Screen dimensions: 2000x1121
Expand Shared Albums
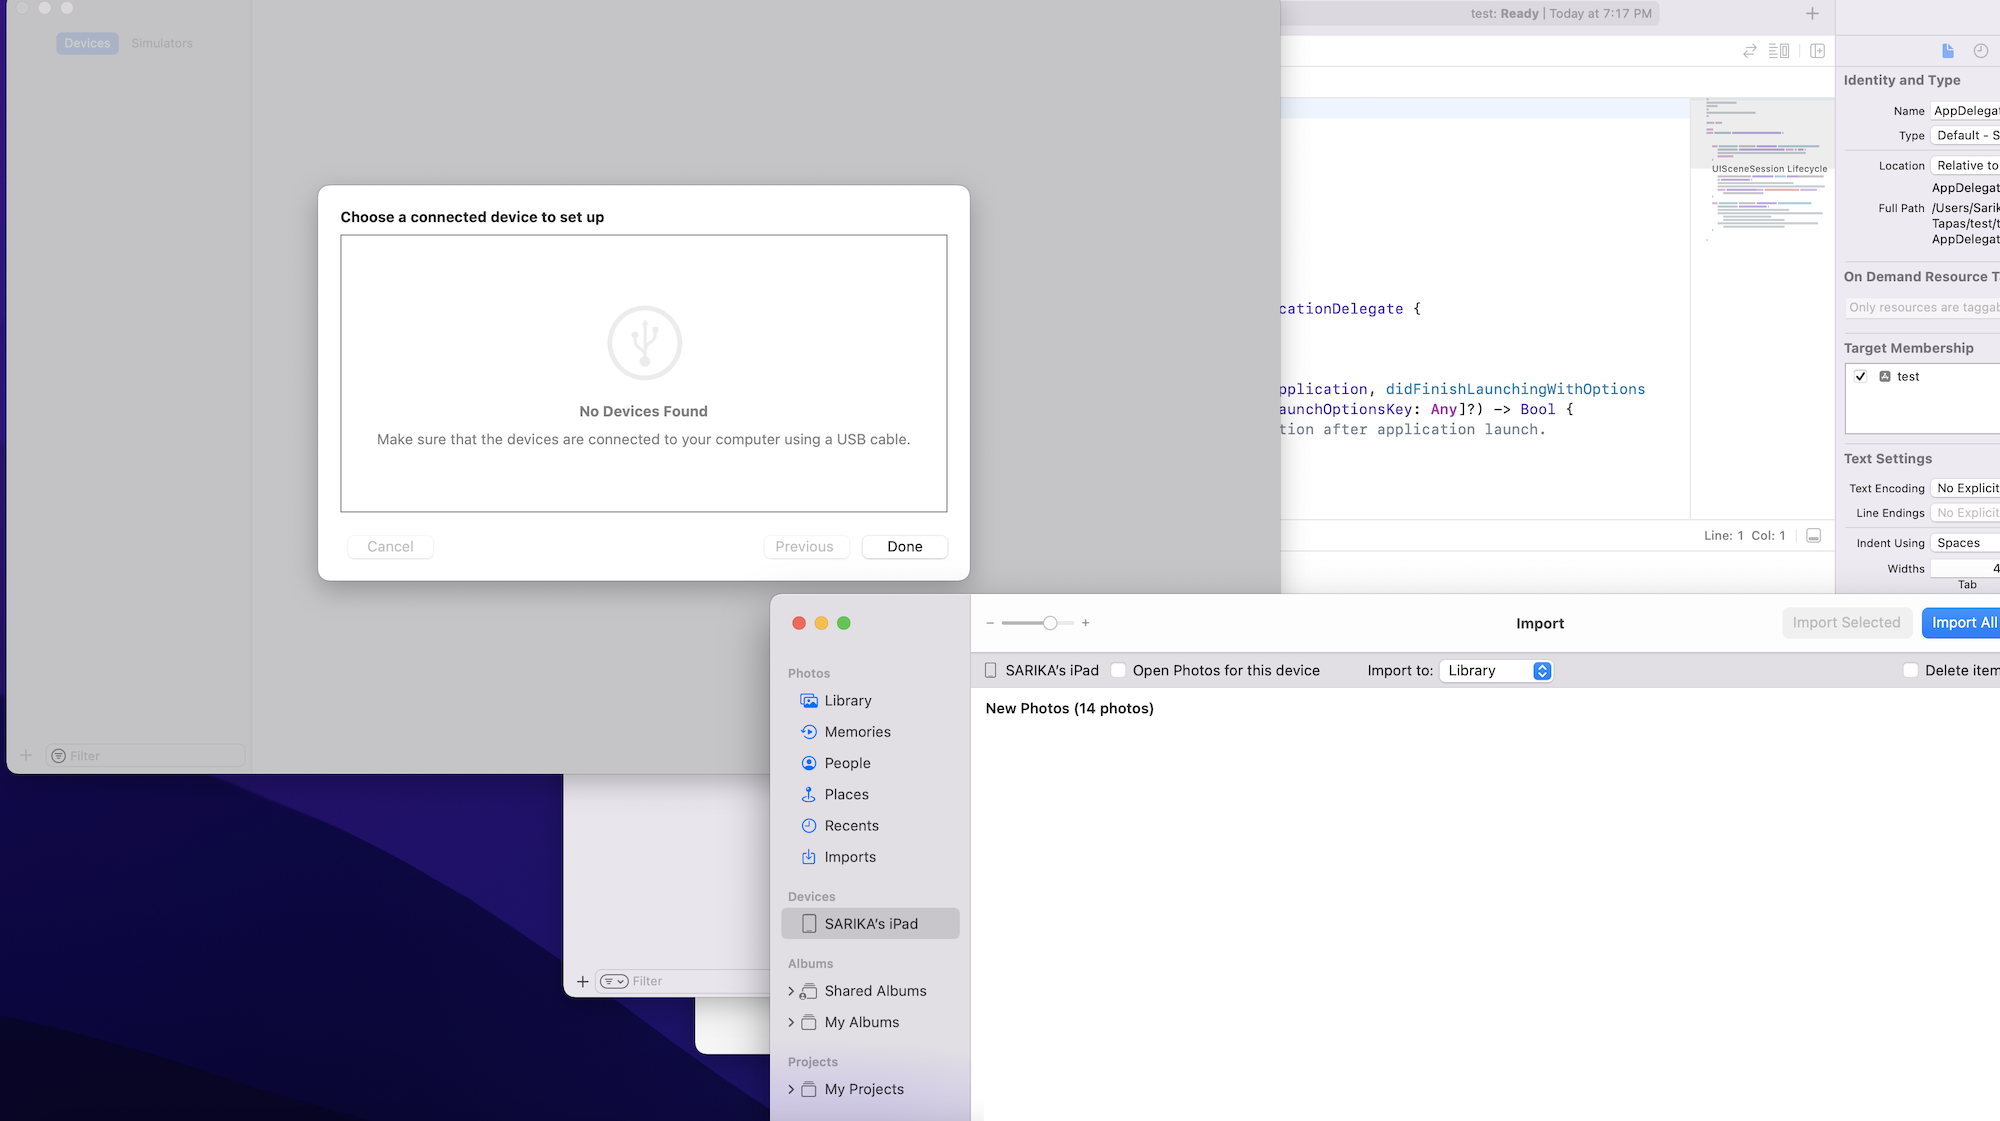click(x=791, y=991)
